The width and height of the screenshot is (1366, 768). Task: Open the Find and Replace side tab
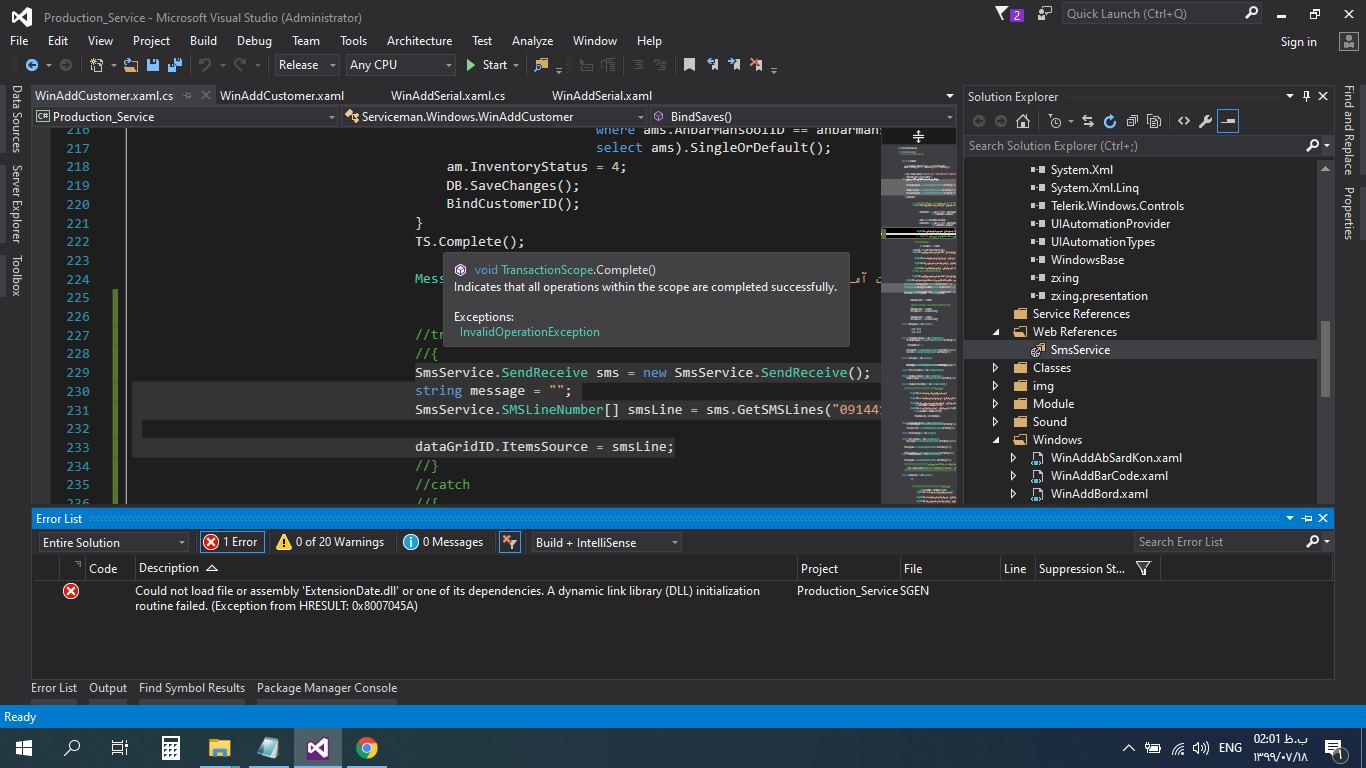[1348, 130]
